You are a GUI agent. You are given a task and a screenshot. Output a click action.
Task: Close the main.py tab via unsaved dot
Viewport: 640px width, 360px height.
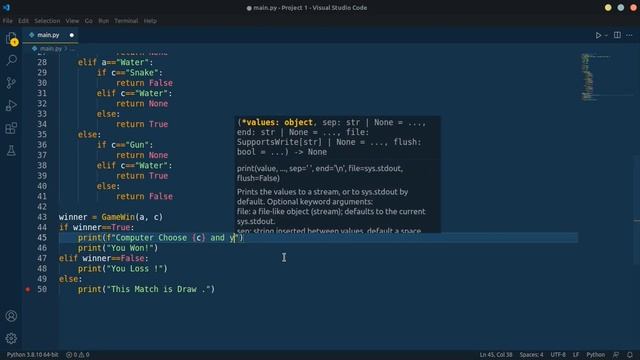click(x=72, y=35)
